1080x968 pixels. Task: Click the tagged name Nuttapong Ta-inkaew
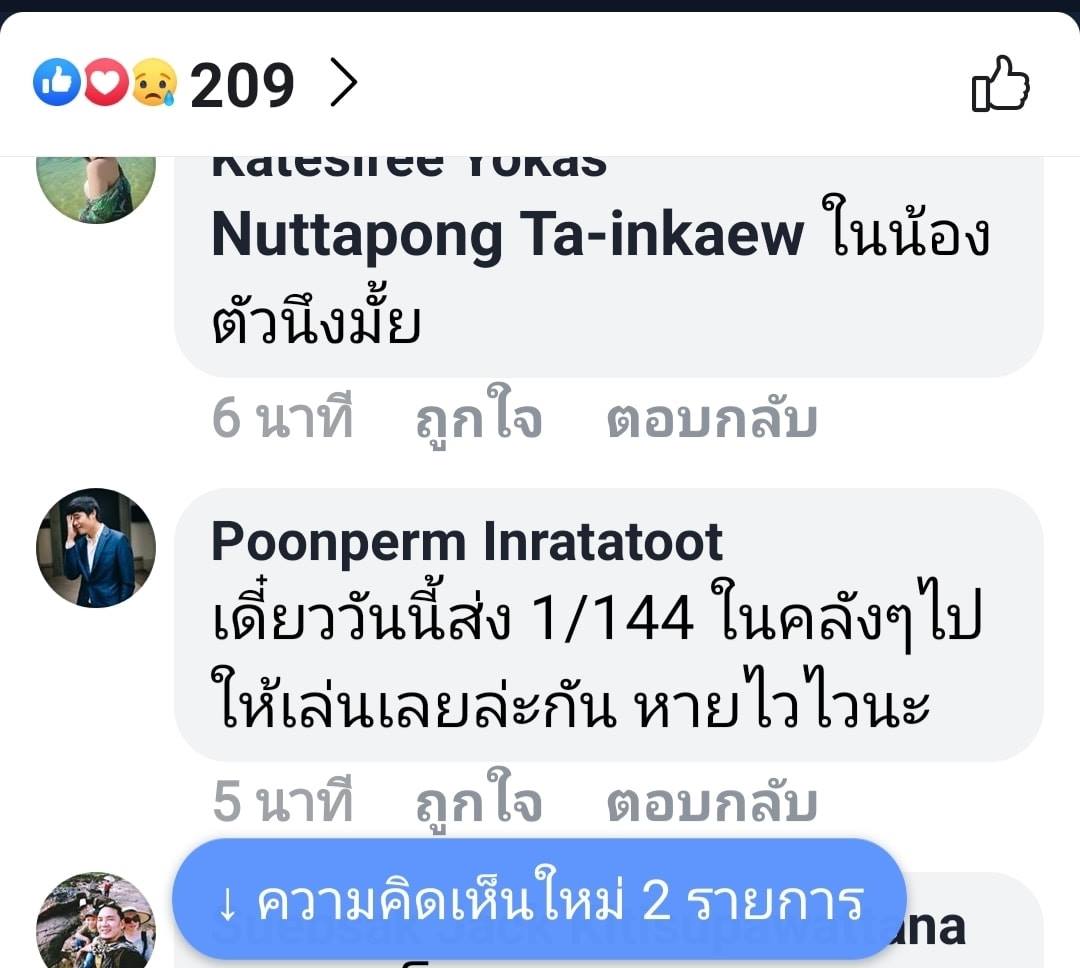[x=508, y=234]
